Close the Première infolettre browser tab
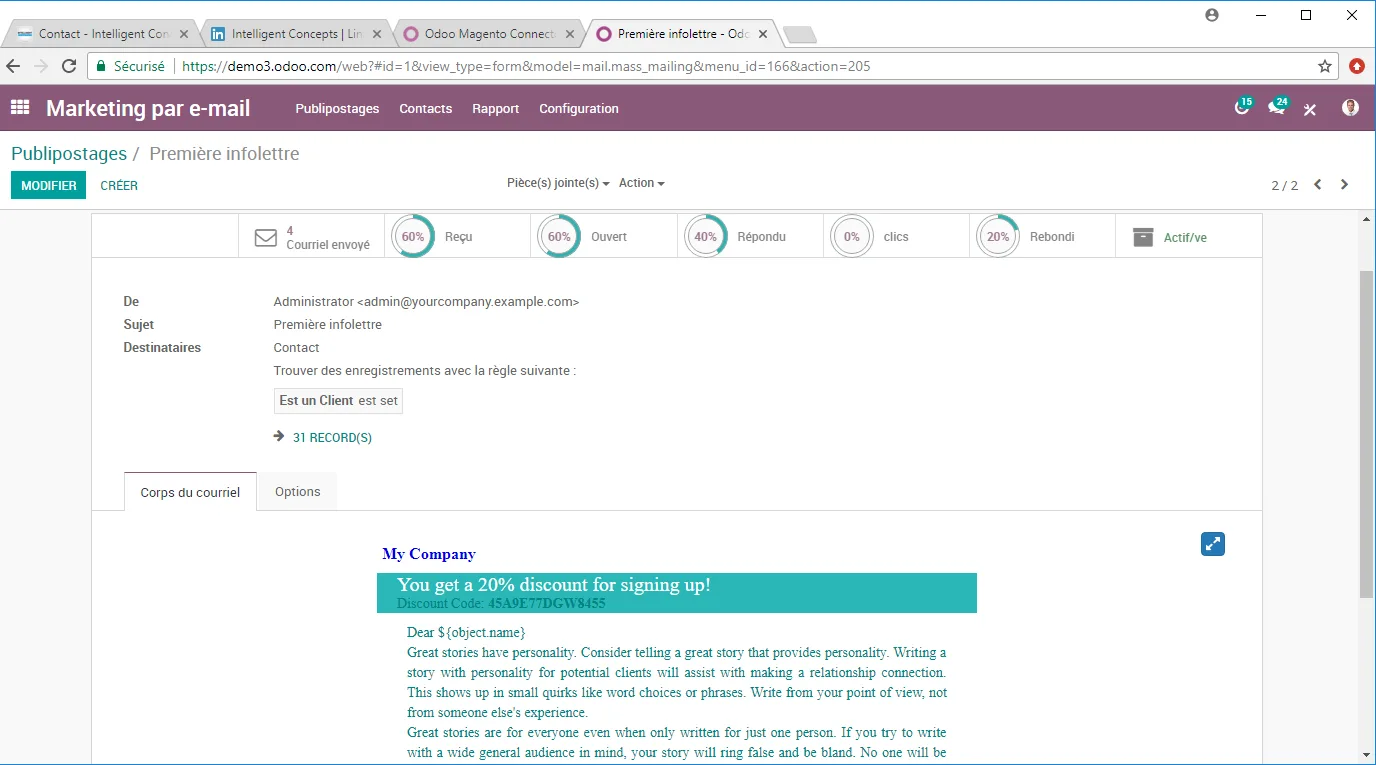The width and height of the screenshot is (1376, 765). coord(764,34)
